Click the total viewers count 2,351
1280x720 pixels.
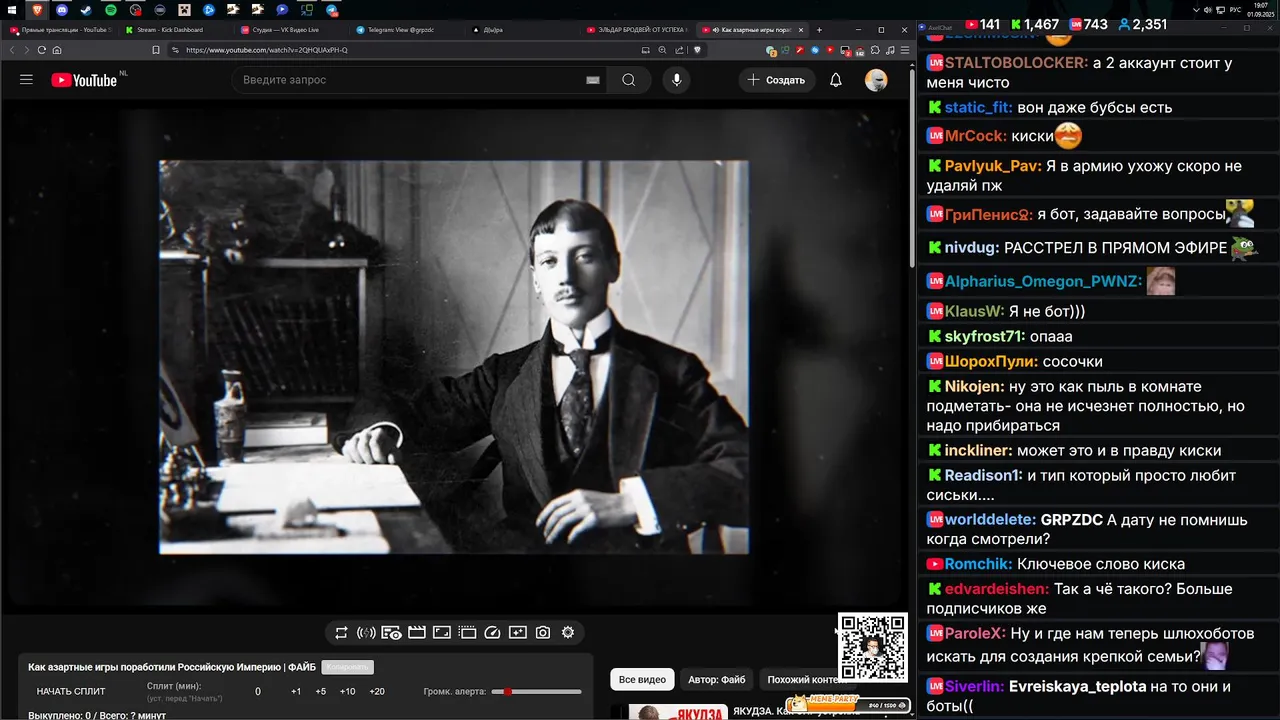pyautogui.click(x=1142, y=24)
